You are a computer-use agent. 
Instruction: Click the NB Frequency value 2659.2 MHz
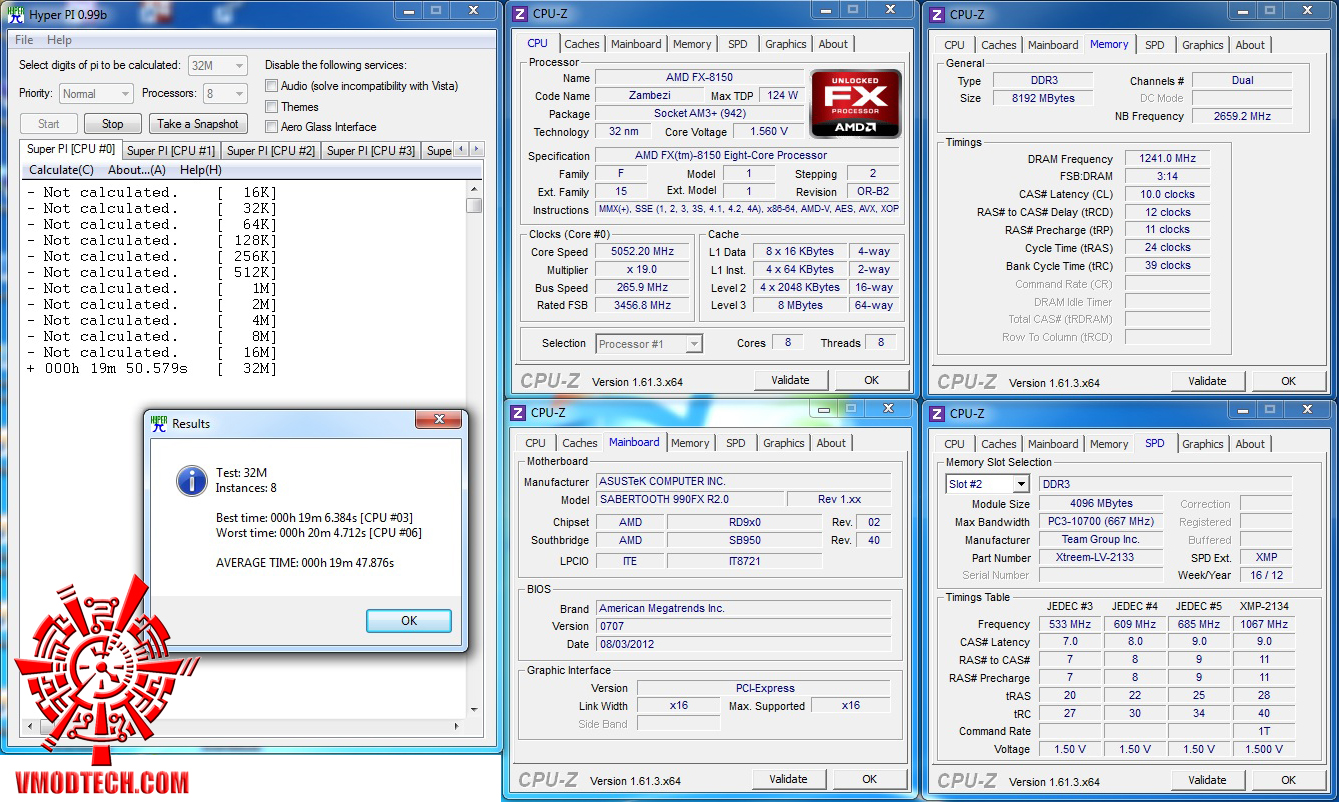tap(1242, 117)
